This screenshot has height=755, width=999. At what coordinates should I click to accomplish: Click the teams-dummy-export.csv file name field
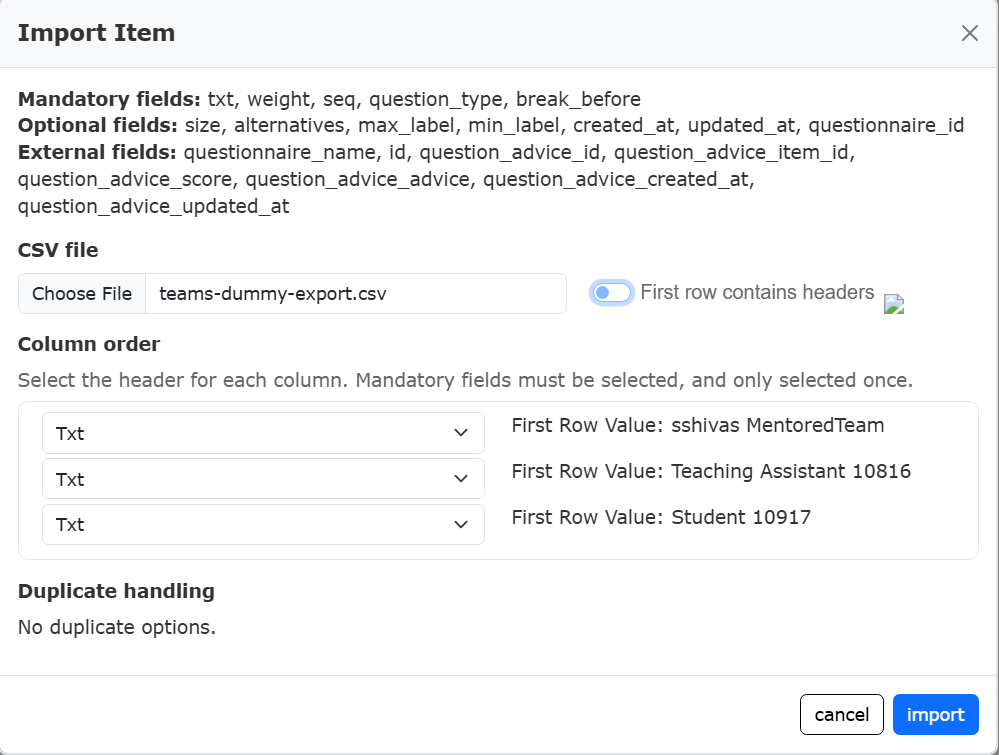[355, 294]
